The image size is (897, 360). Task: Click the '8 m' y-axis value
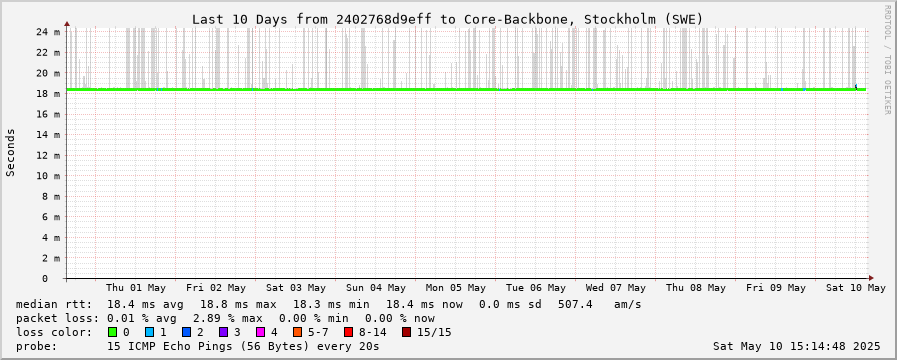pyautogui.click(x=51, y=196)
